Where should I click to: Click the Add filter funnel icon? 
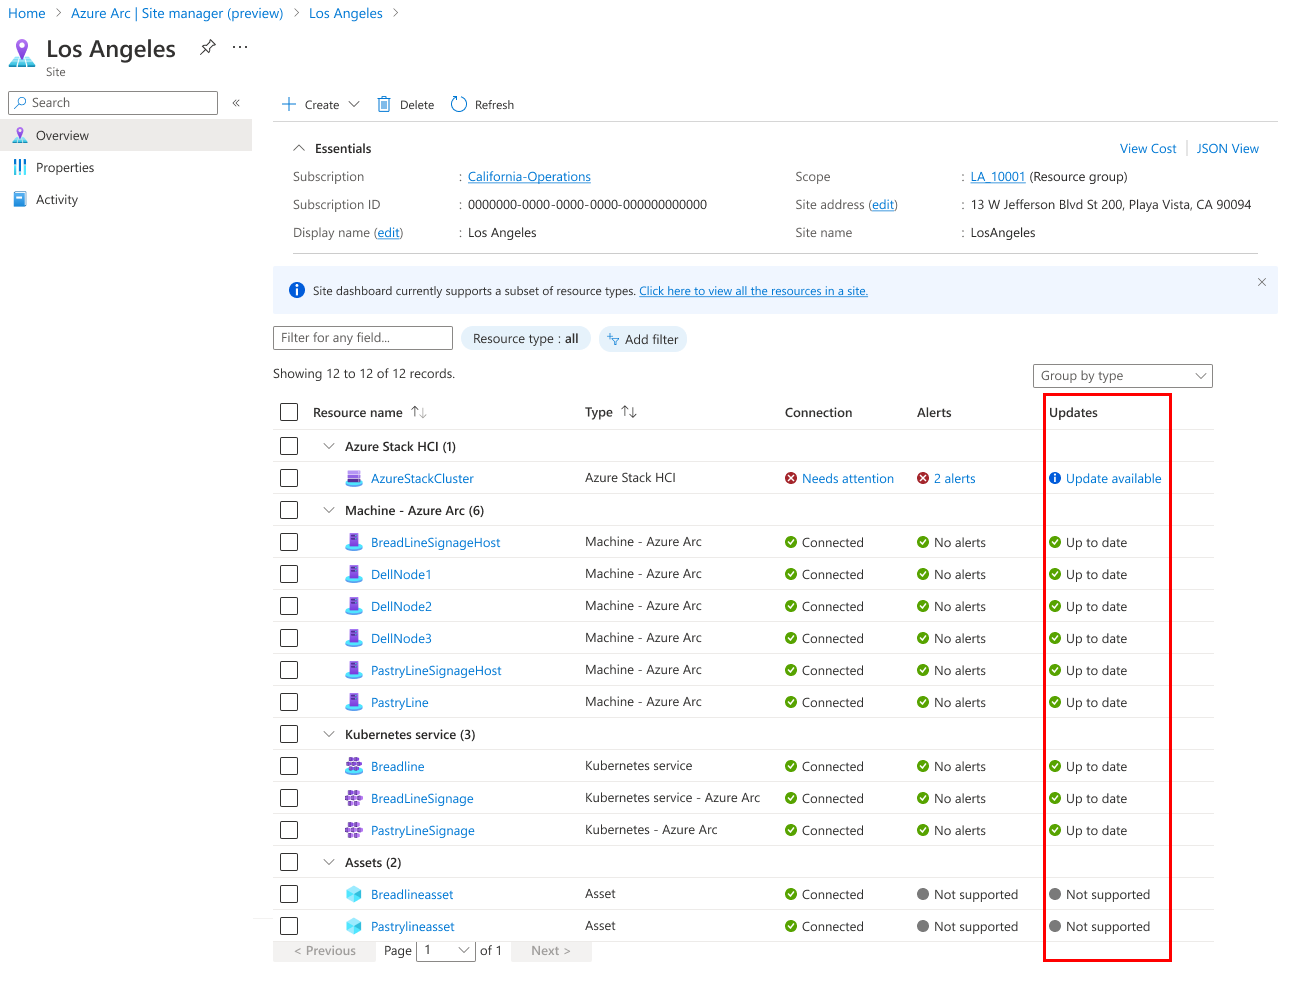pos(614,340)
